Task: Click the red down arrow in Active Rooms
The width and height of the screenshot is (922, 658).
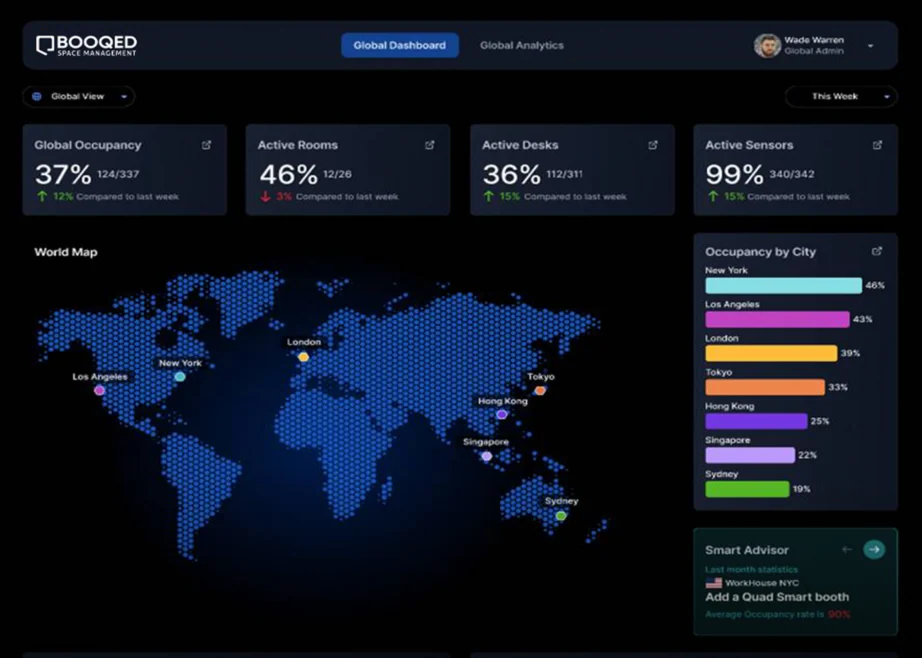Action: coord(265,196)
